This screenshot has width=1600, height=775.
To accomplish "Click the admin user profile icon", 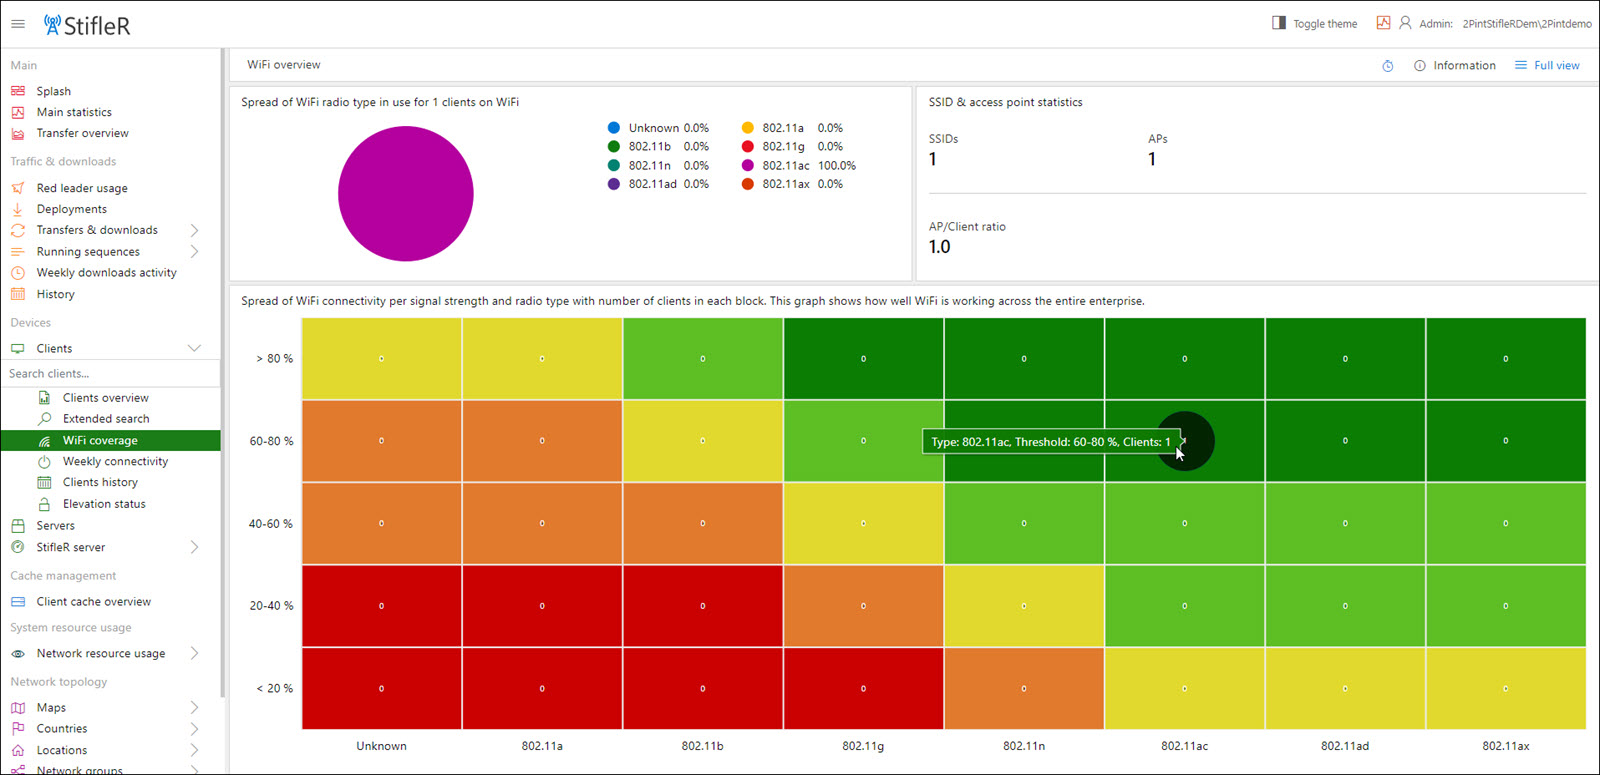I will (x=1405, y=23).
